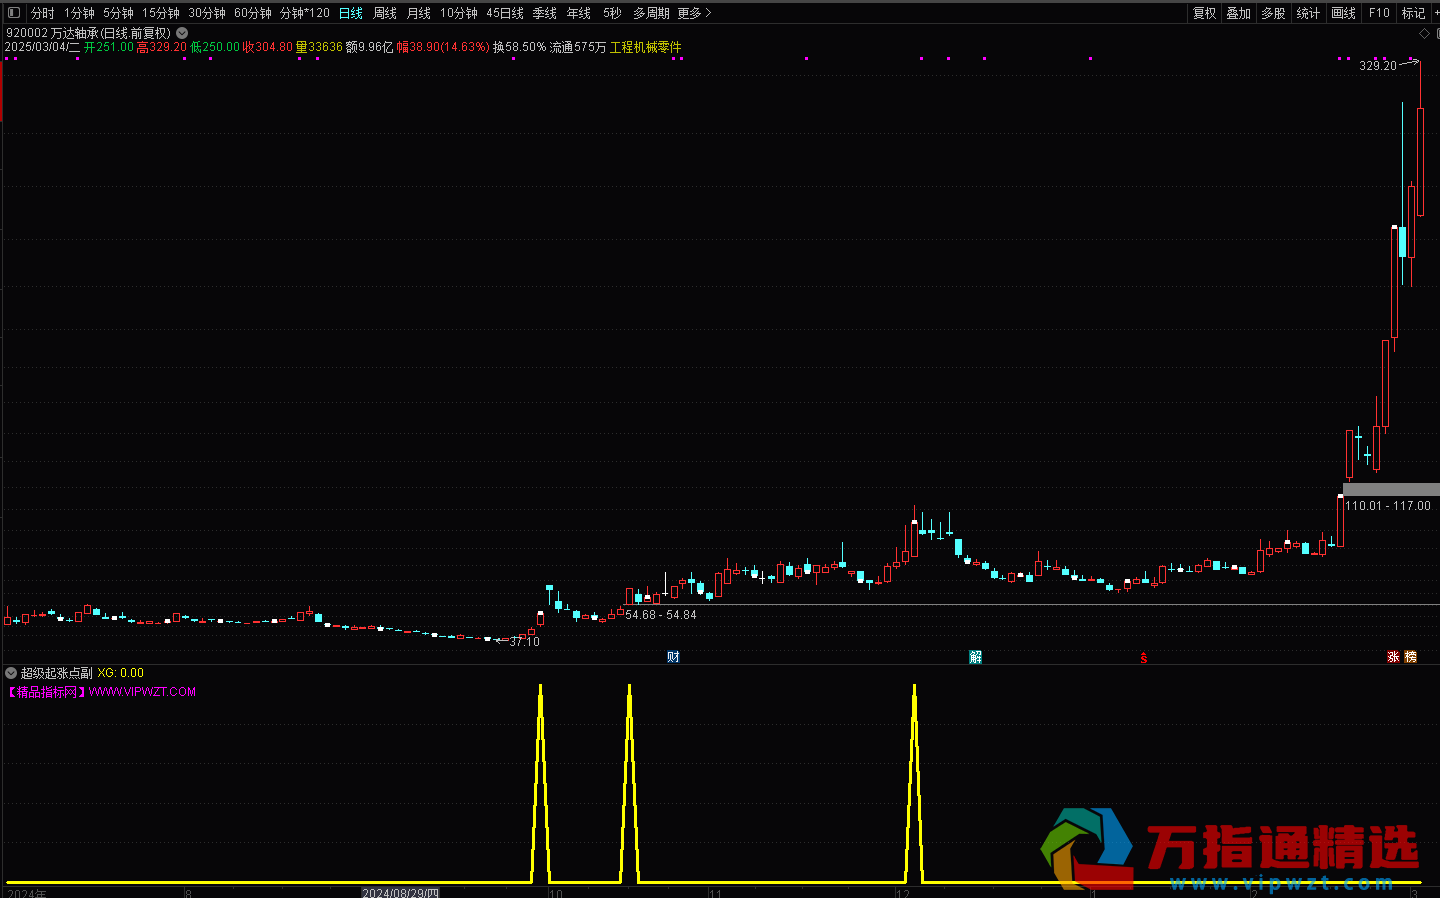Click the 329.20 high price label
1440x898 pixels.
[1378, 66]
